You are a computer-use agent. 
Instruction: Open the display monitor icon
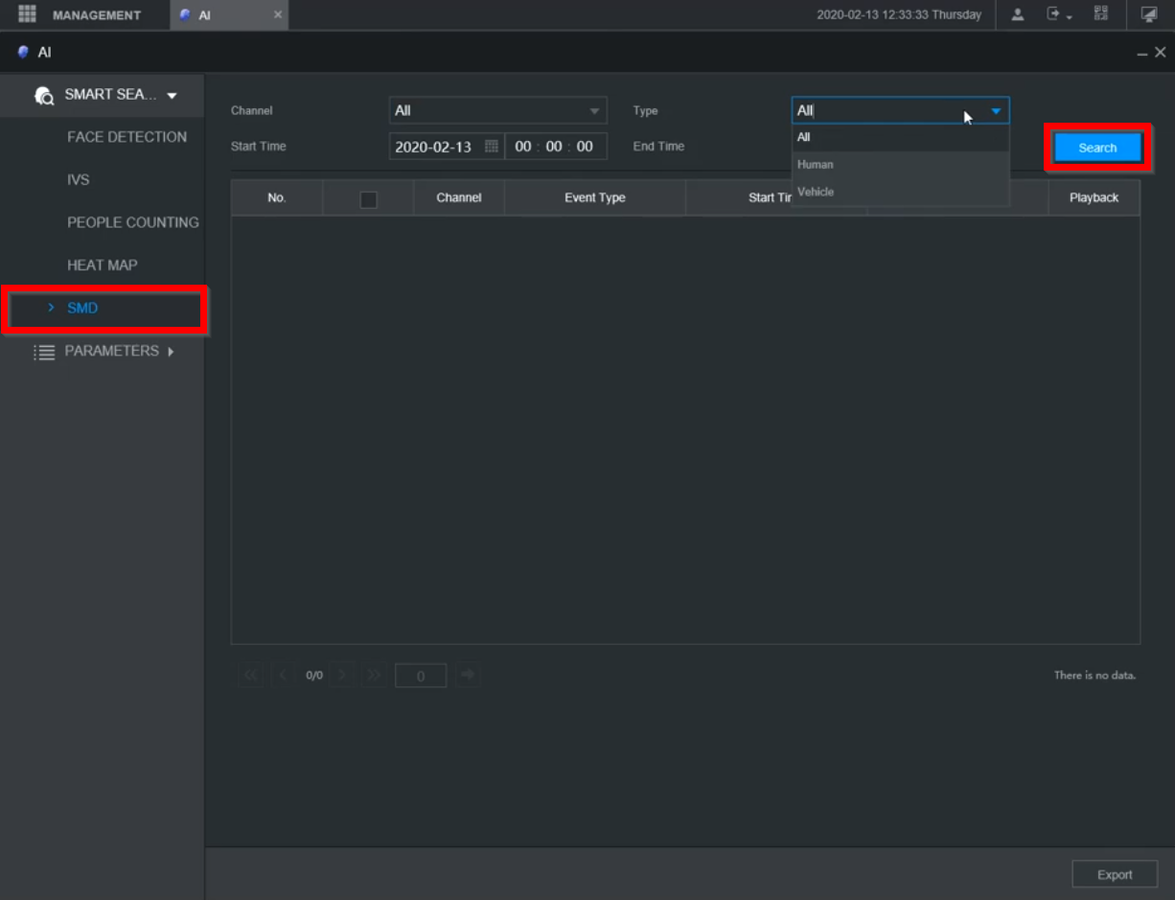1149,14
